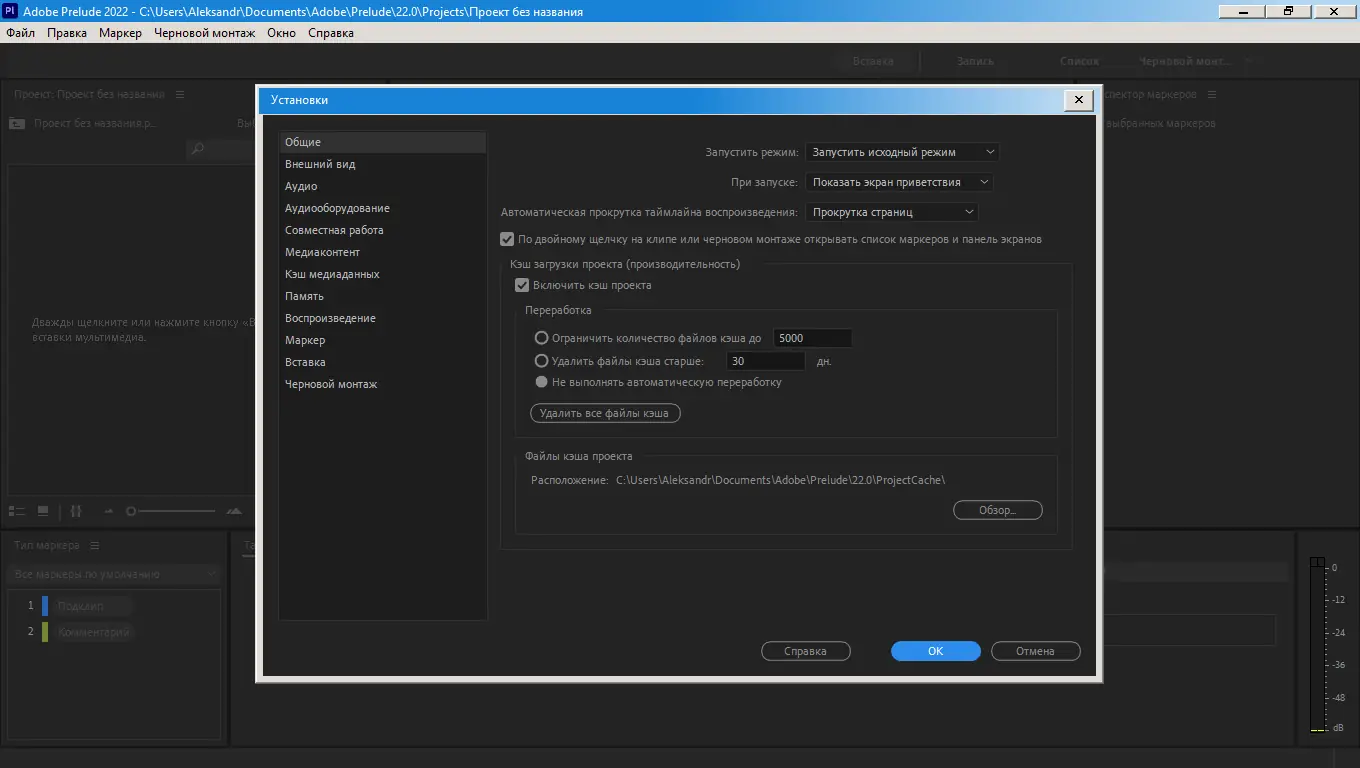Select Ограничить количество файлов кэша radio
The width and height of the screenshot is (1360, 768).
pyautogui.click(x=542, y=338)
